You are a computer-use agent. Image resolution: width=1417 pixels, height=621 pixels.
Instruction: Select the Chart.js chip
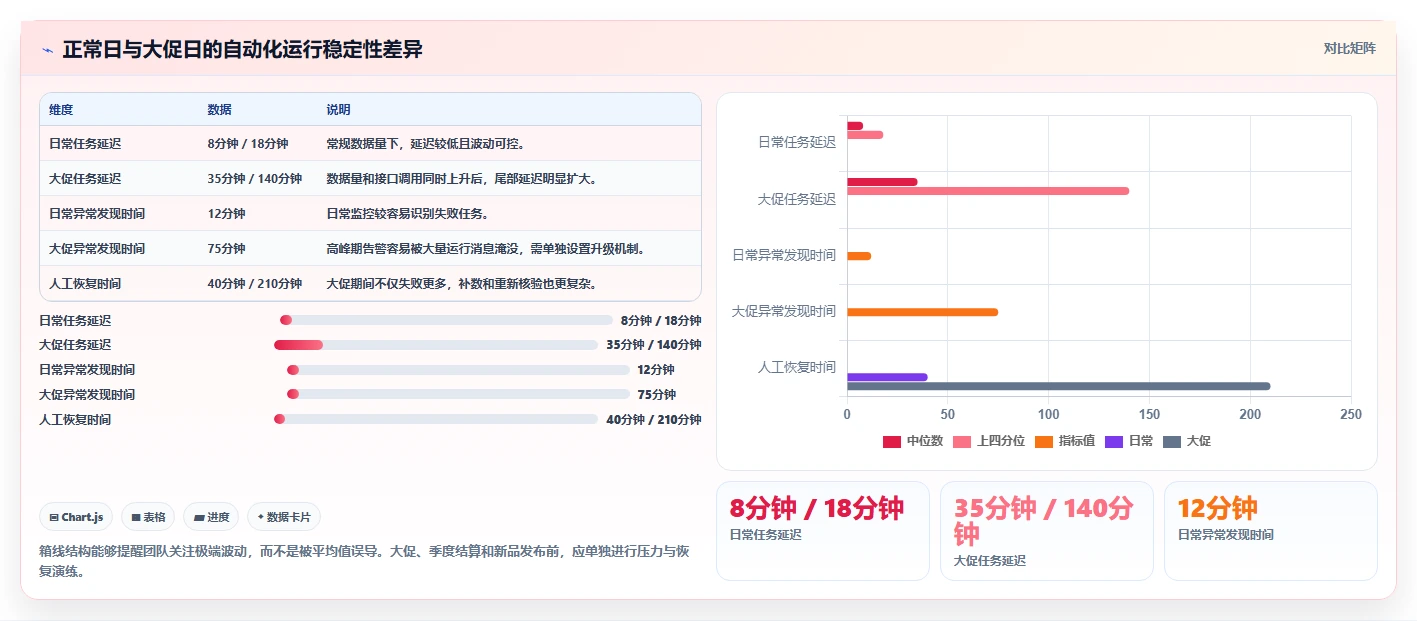click(x=76, y=517)
